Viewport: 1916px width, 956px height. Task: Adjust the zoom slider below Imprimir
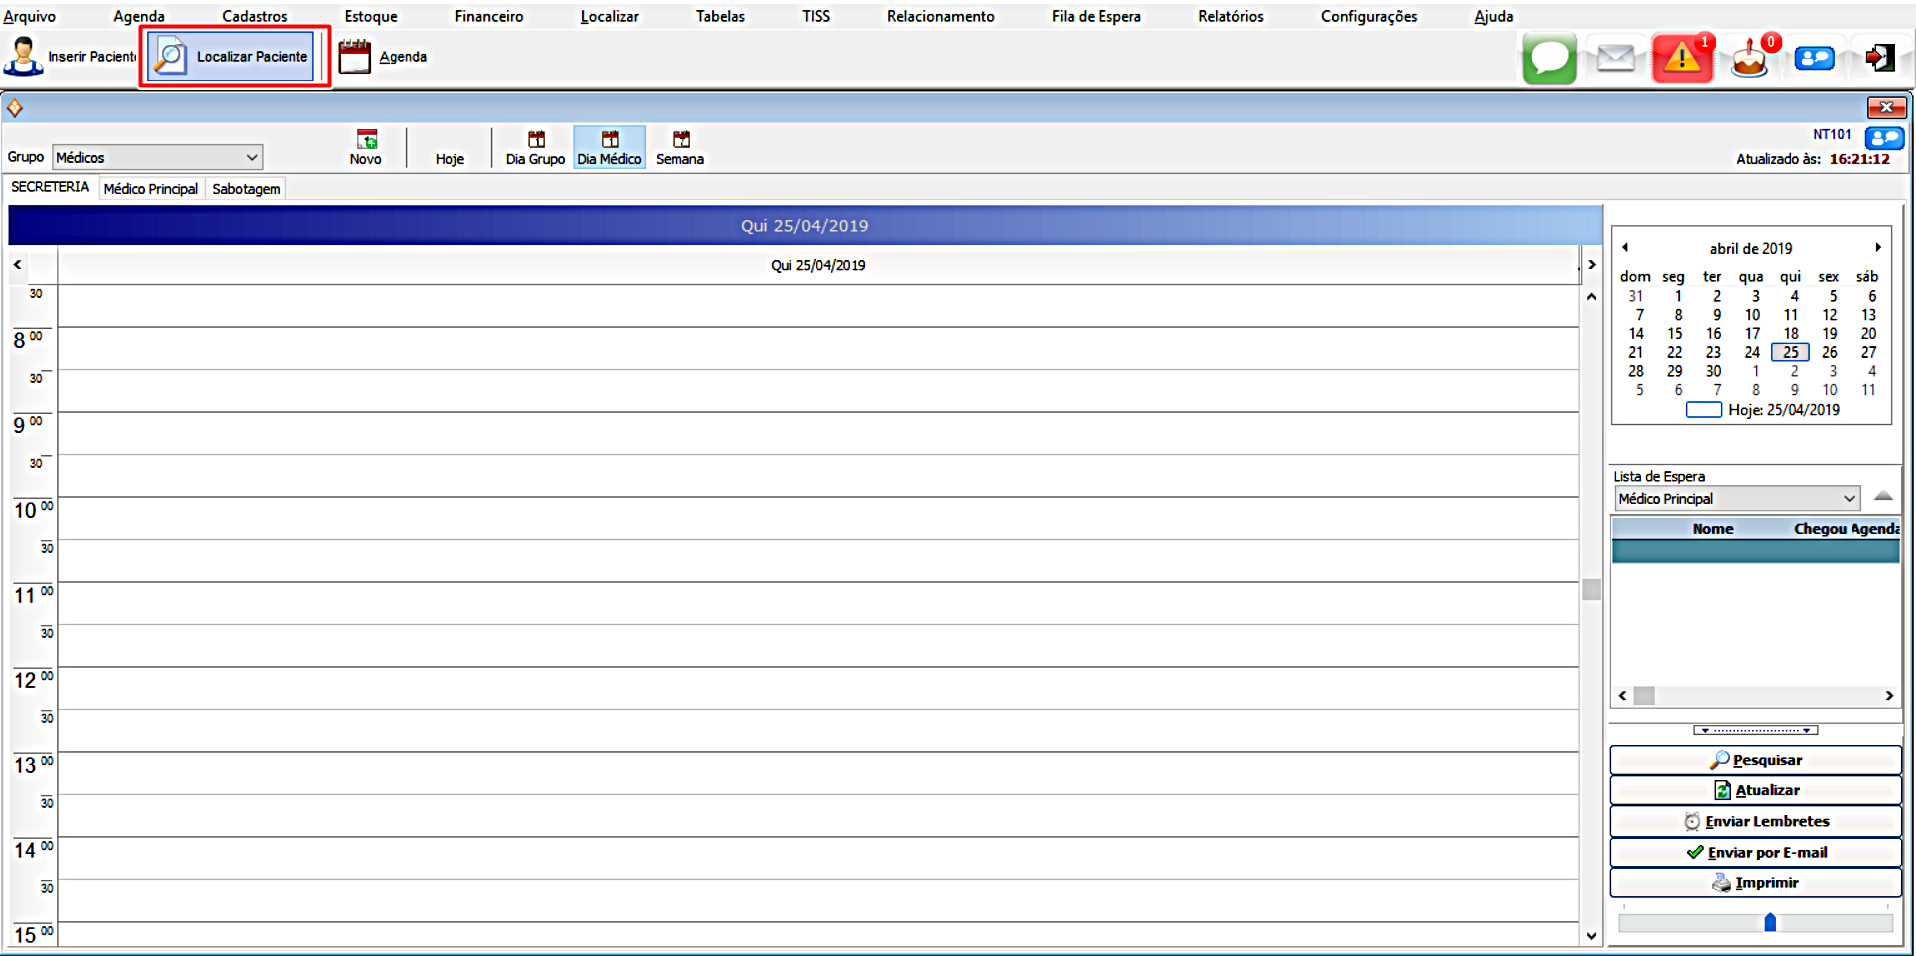click(1770, 922)
